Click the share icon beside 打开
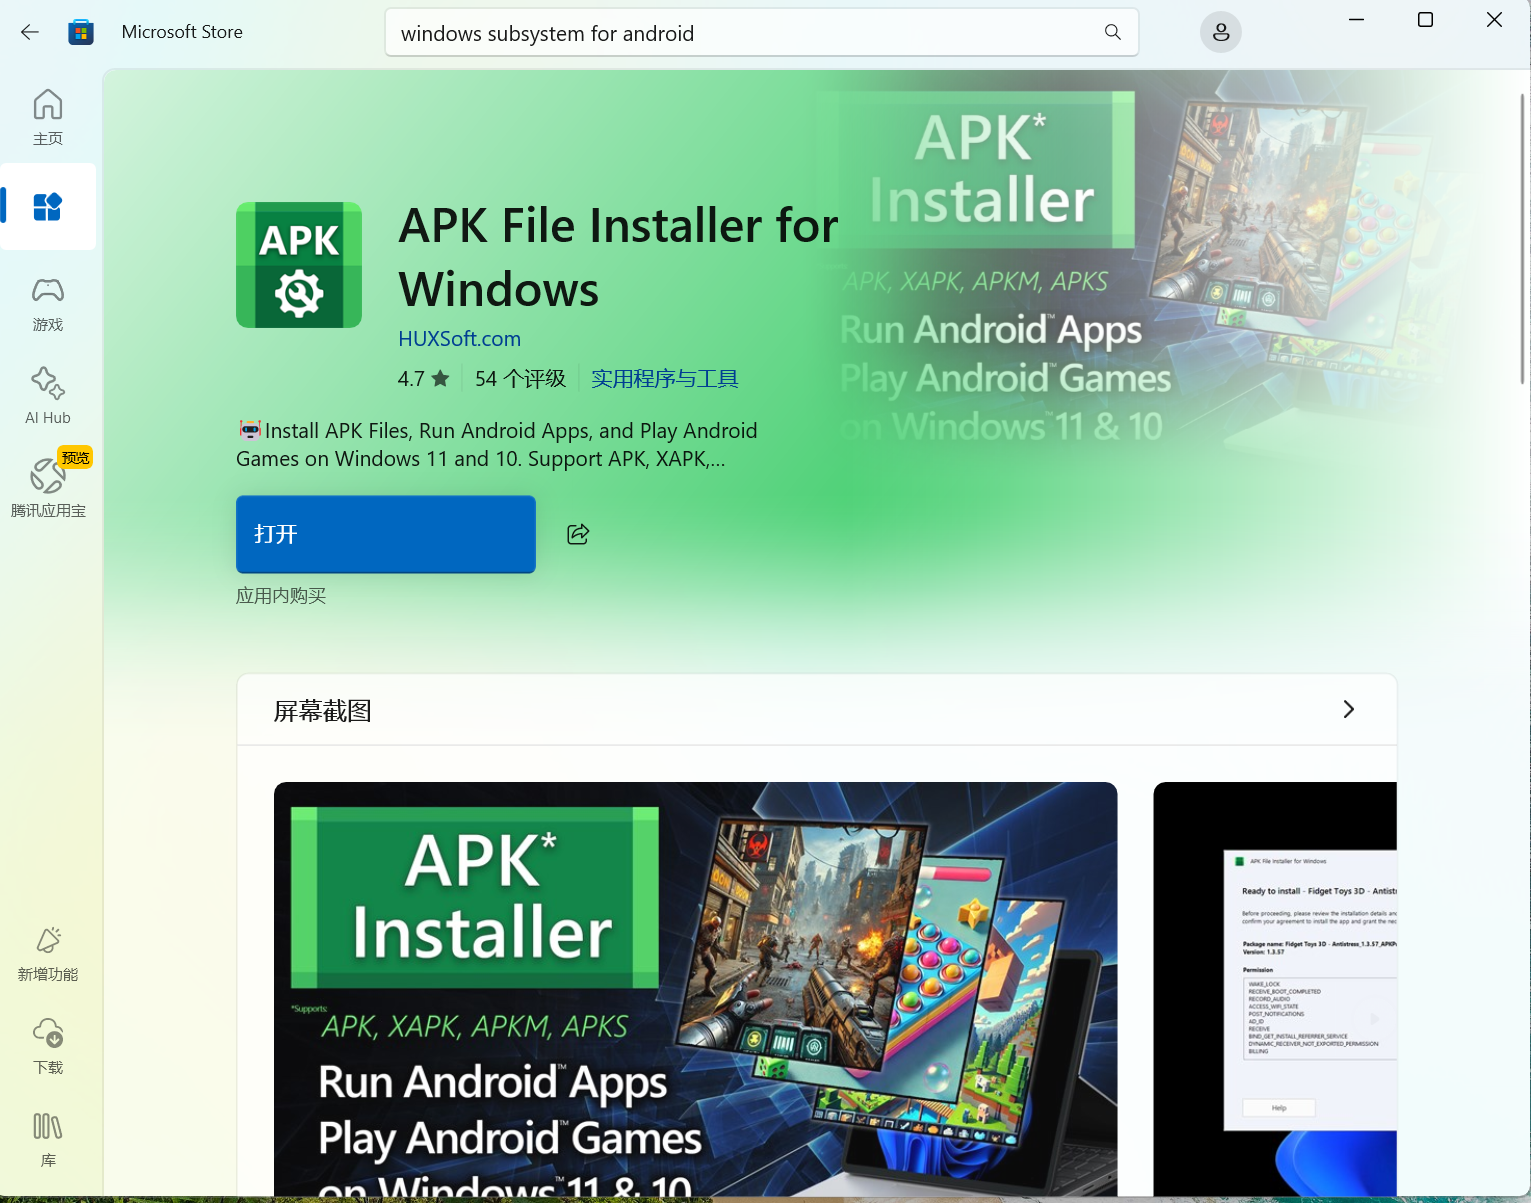 point(578,534)
